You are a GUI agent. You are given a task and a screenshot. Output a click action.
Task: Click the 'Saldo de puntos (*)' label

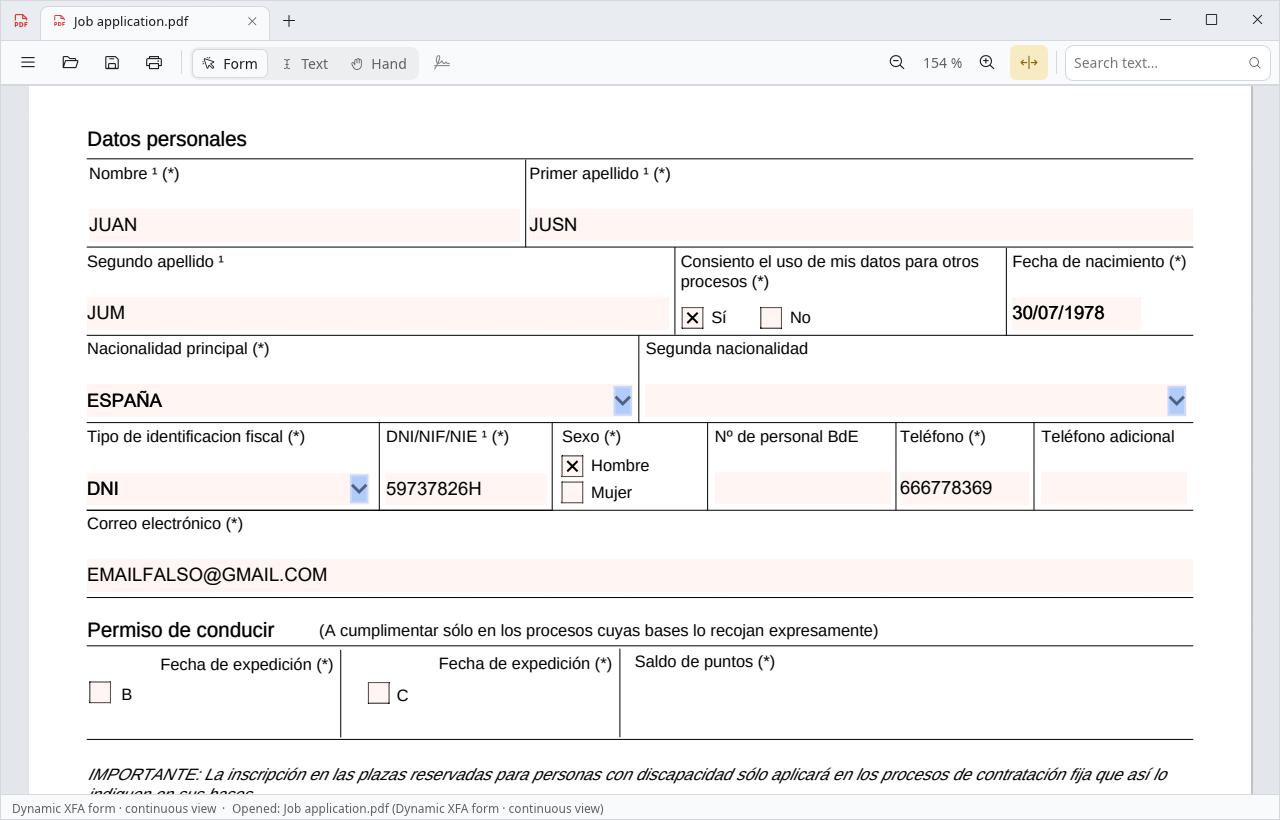[x=705, y=662]
